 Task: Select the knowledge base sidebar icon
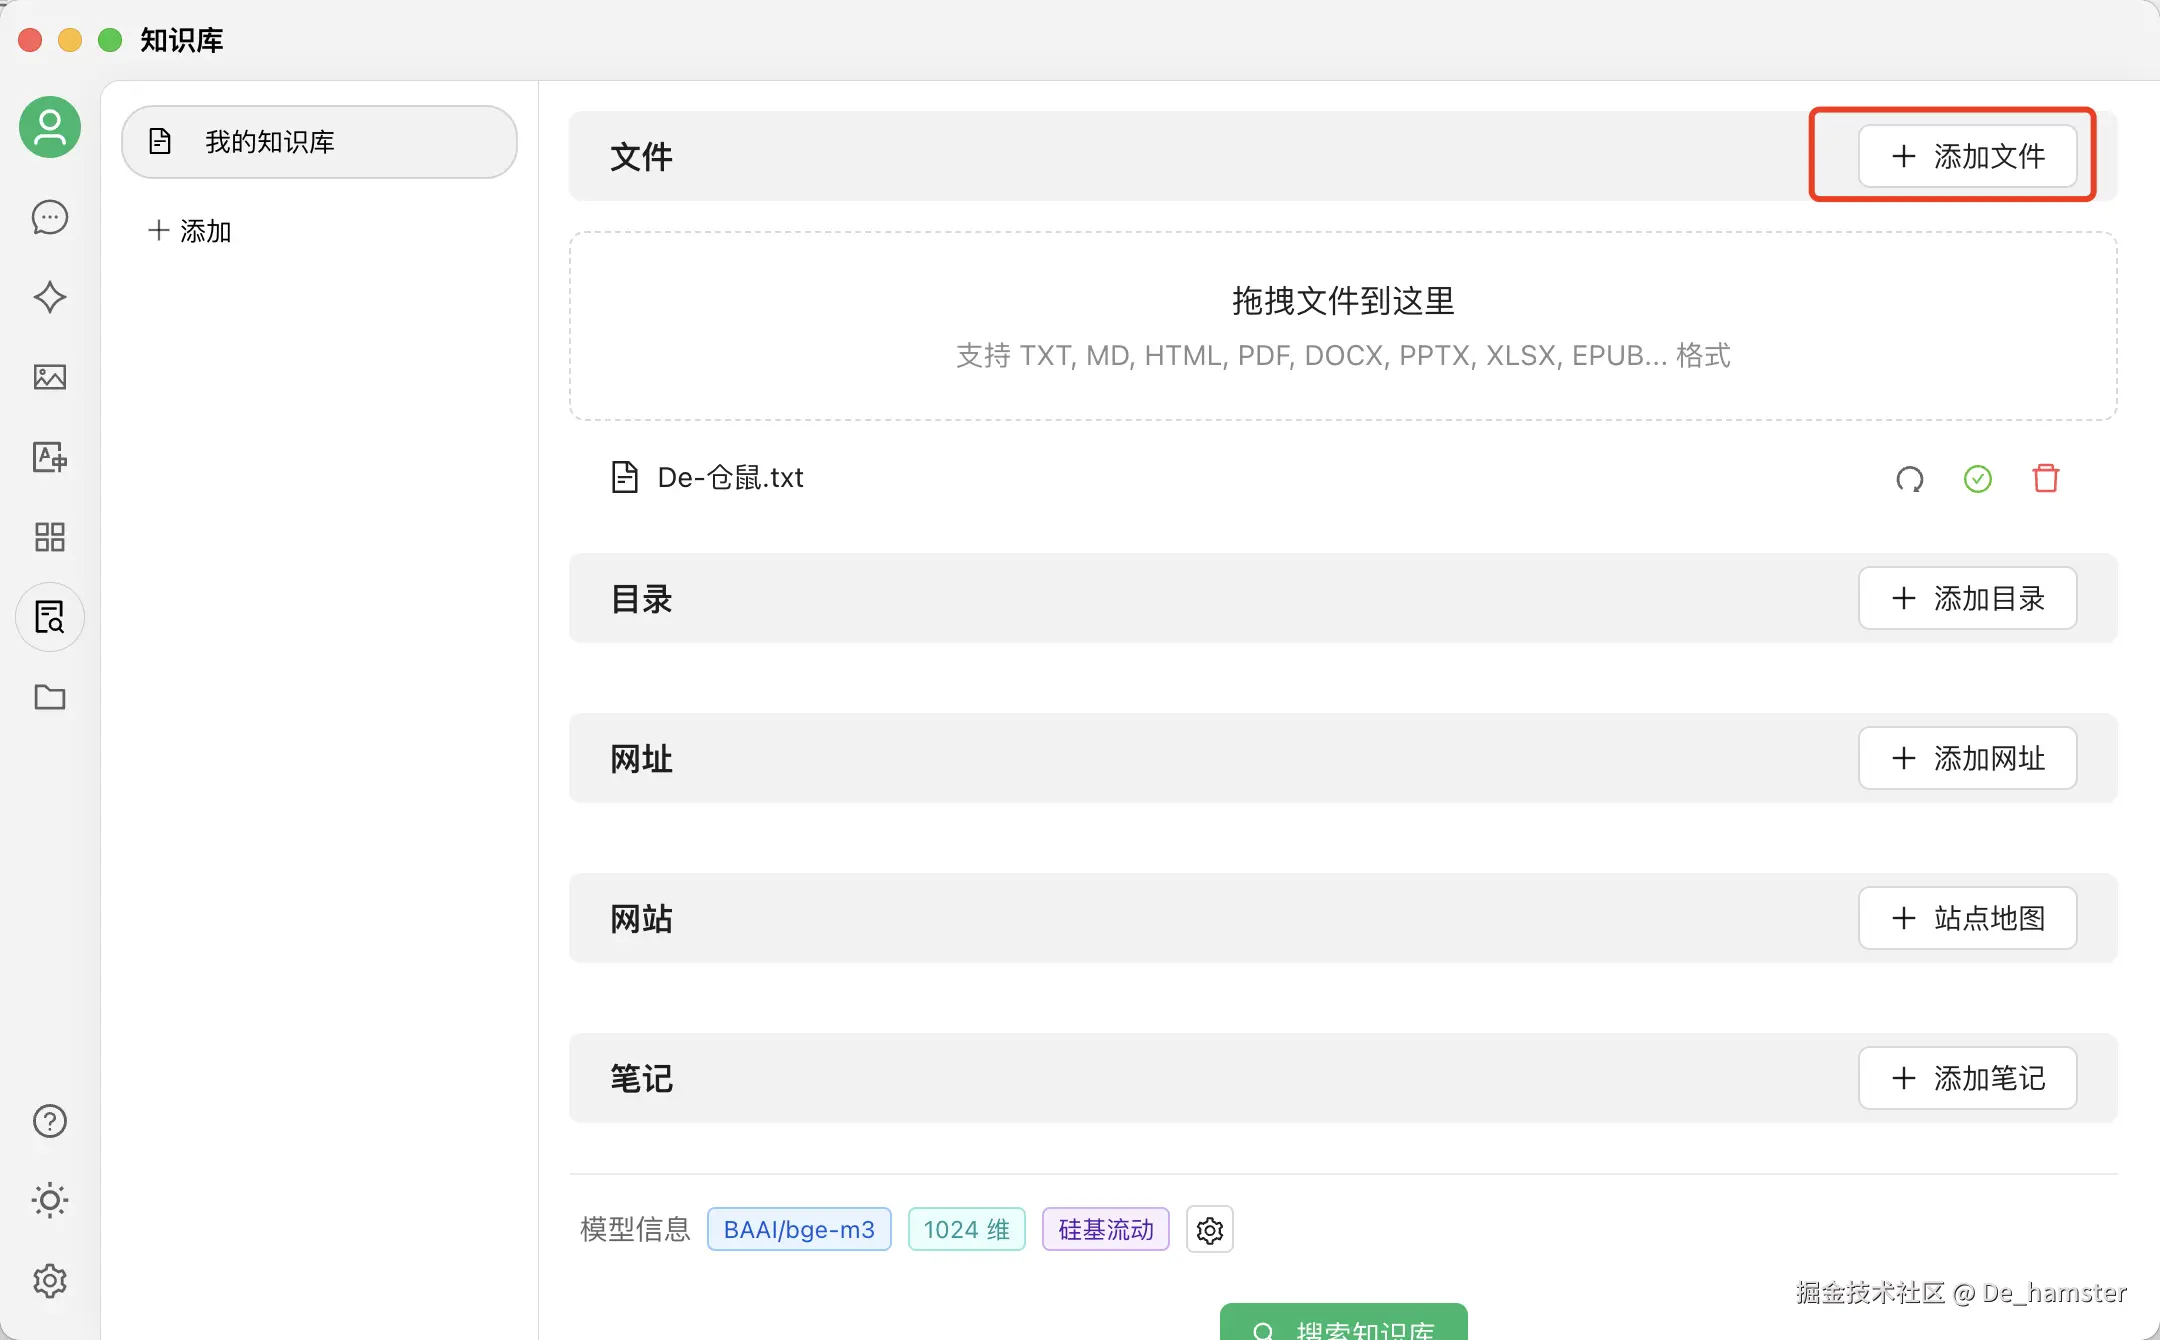tap(50, 617)
